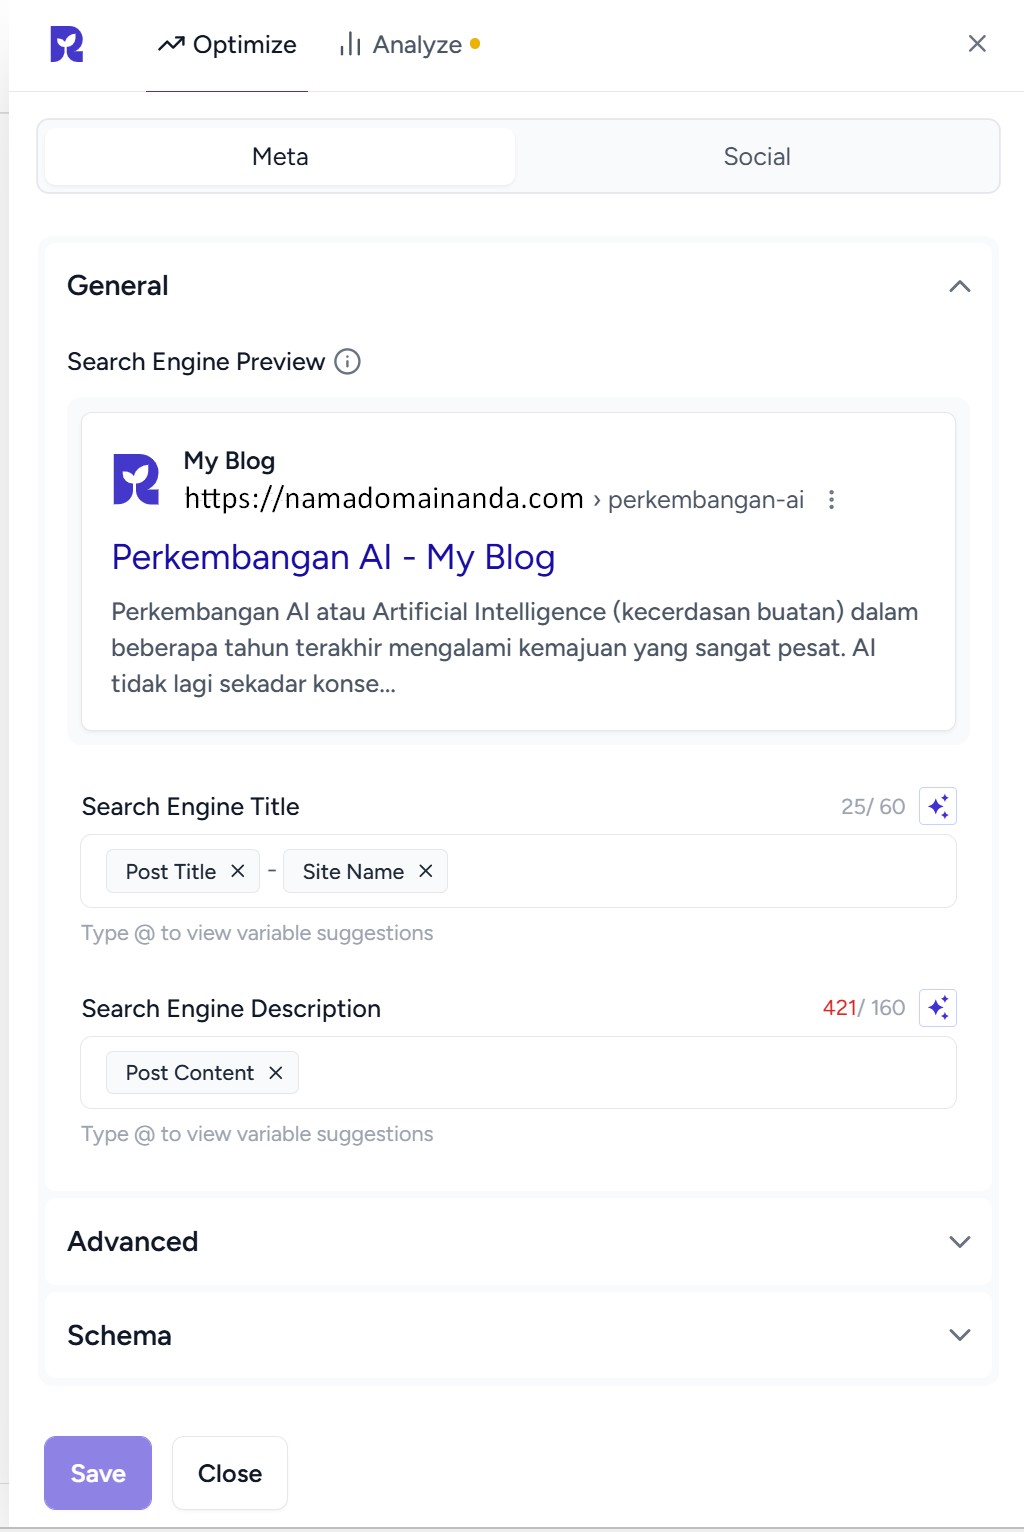Expand the Advanced section
The image size is (1024, 1532).
pos(959,1242)
